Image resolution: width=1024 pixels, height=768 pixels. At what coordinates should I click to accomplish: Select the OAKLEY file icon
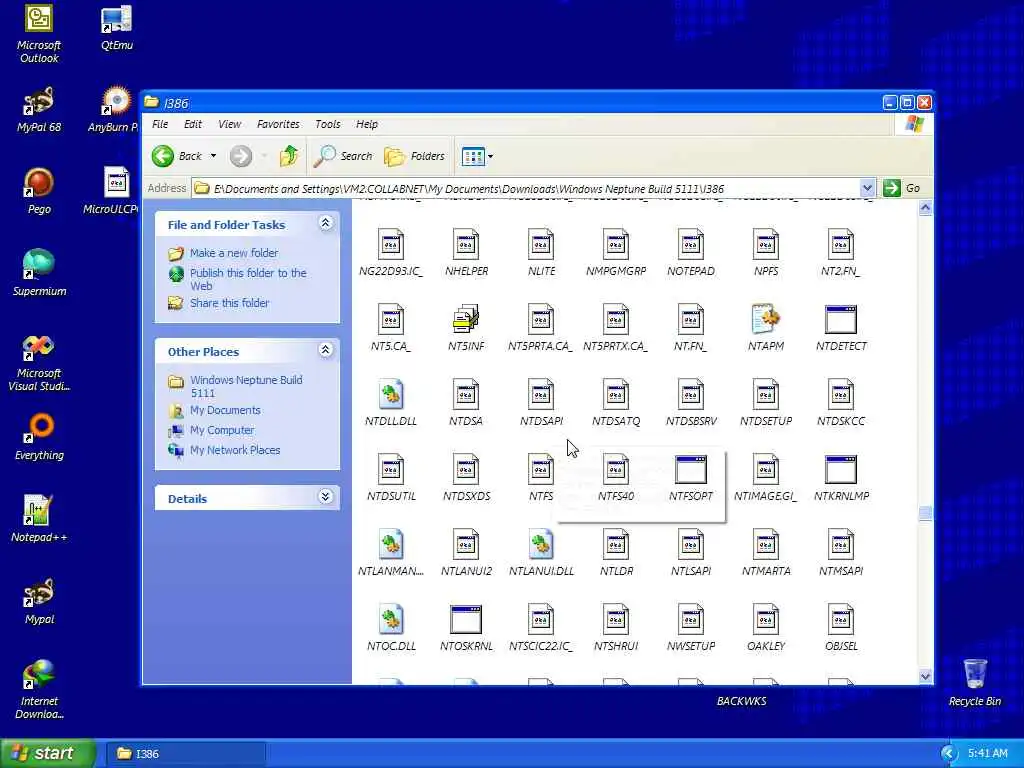[765, 620]
